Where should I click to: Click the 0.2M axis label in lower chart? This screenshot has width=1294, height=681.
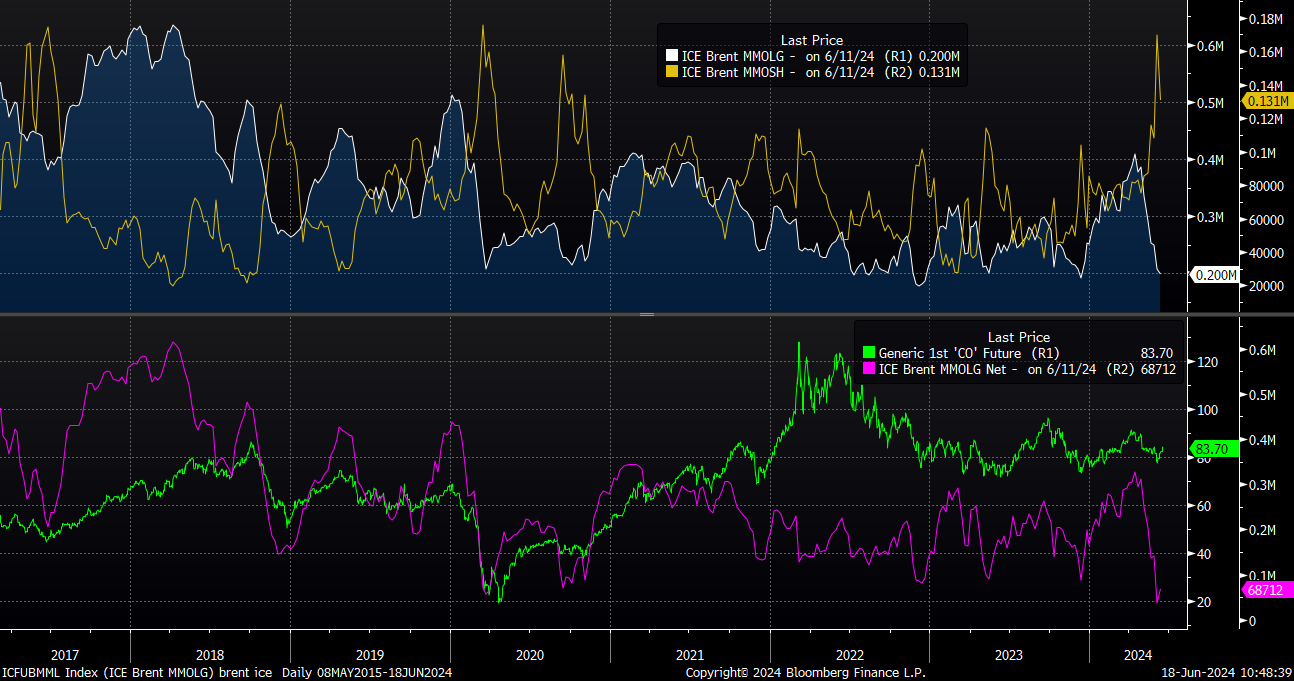pos(1260,530)
